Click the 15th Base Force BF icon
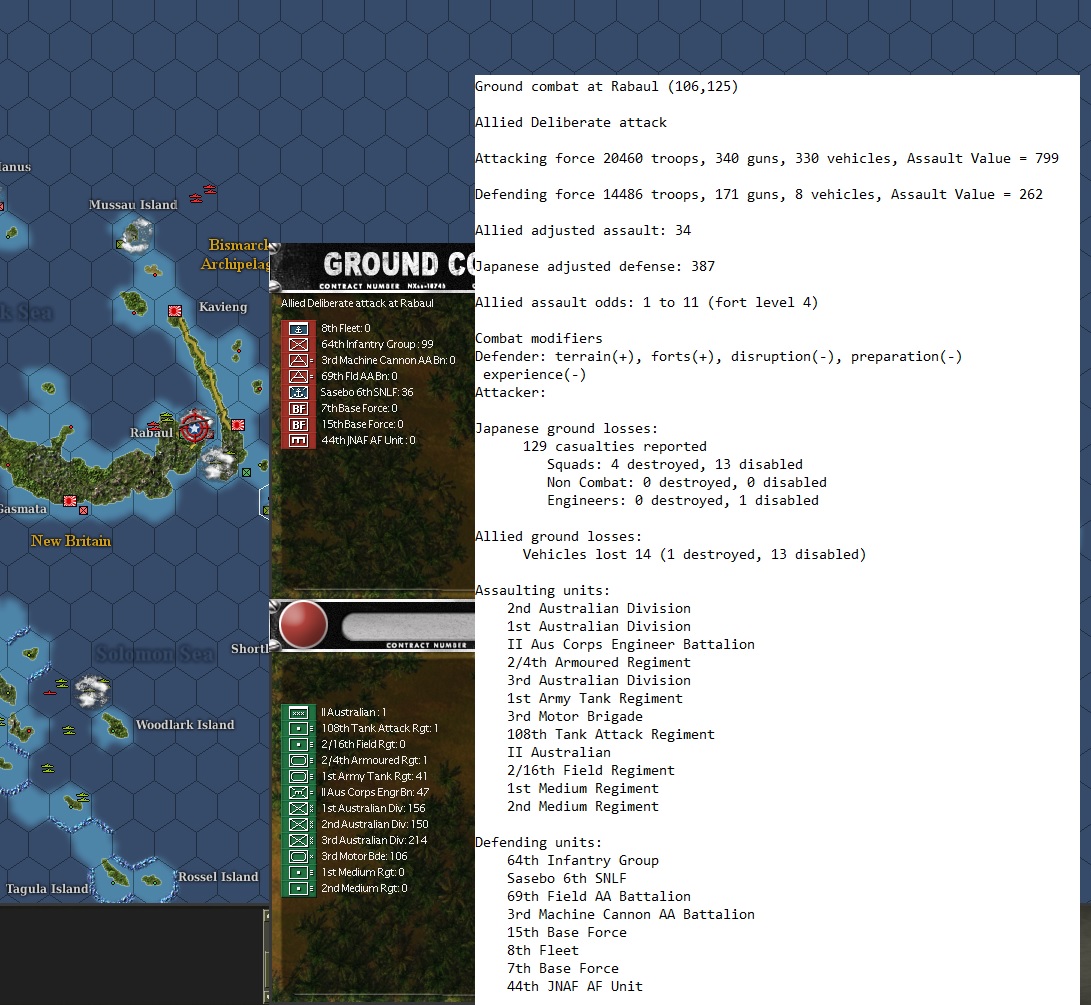Image resolution: width=1091 pixels, height=1005 pixels. click(x=298, y=425)
